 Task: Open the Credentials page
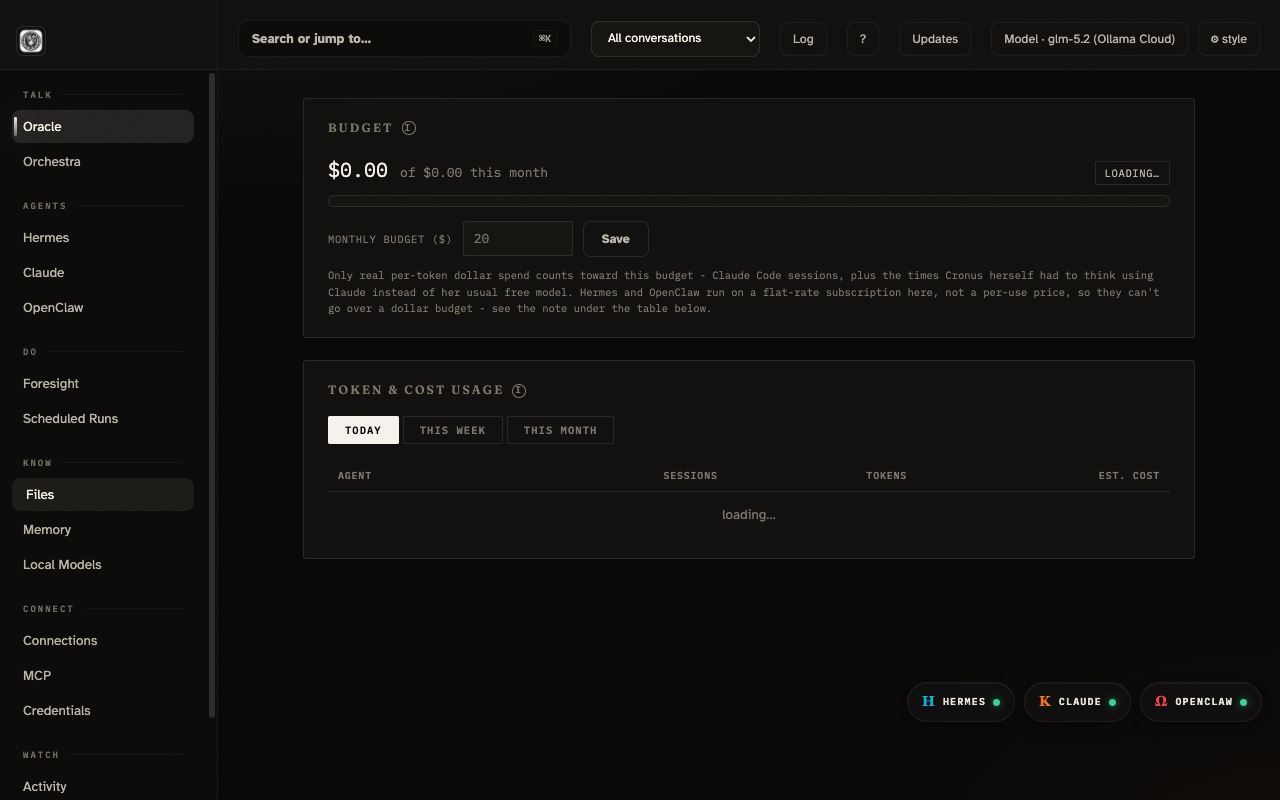tap(103, 710)
